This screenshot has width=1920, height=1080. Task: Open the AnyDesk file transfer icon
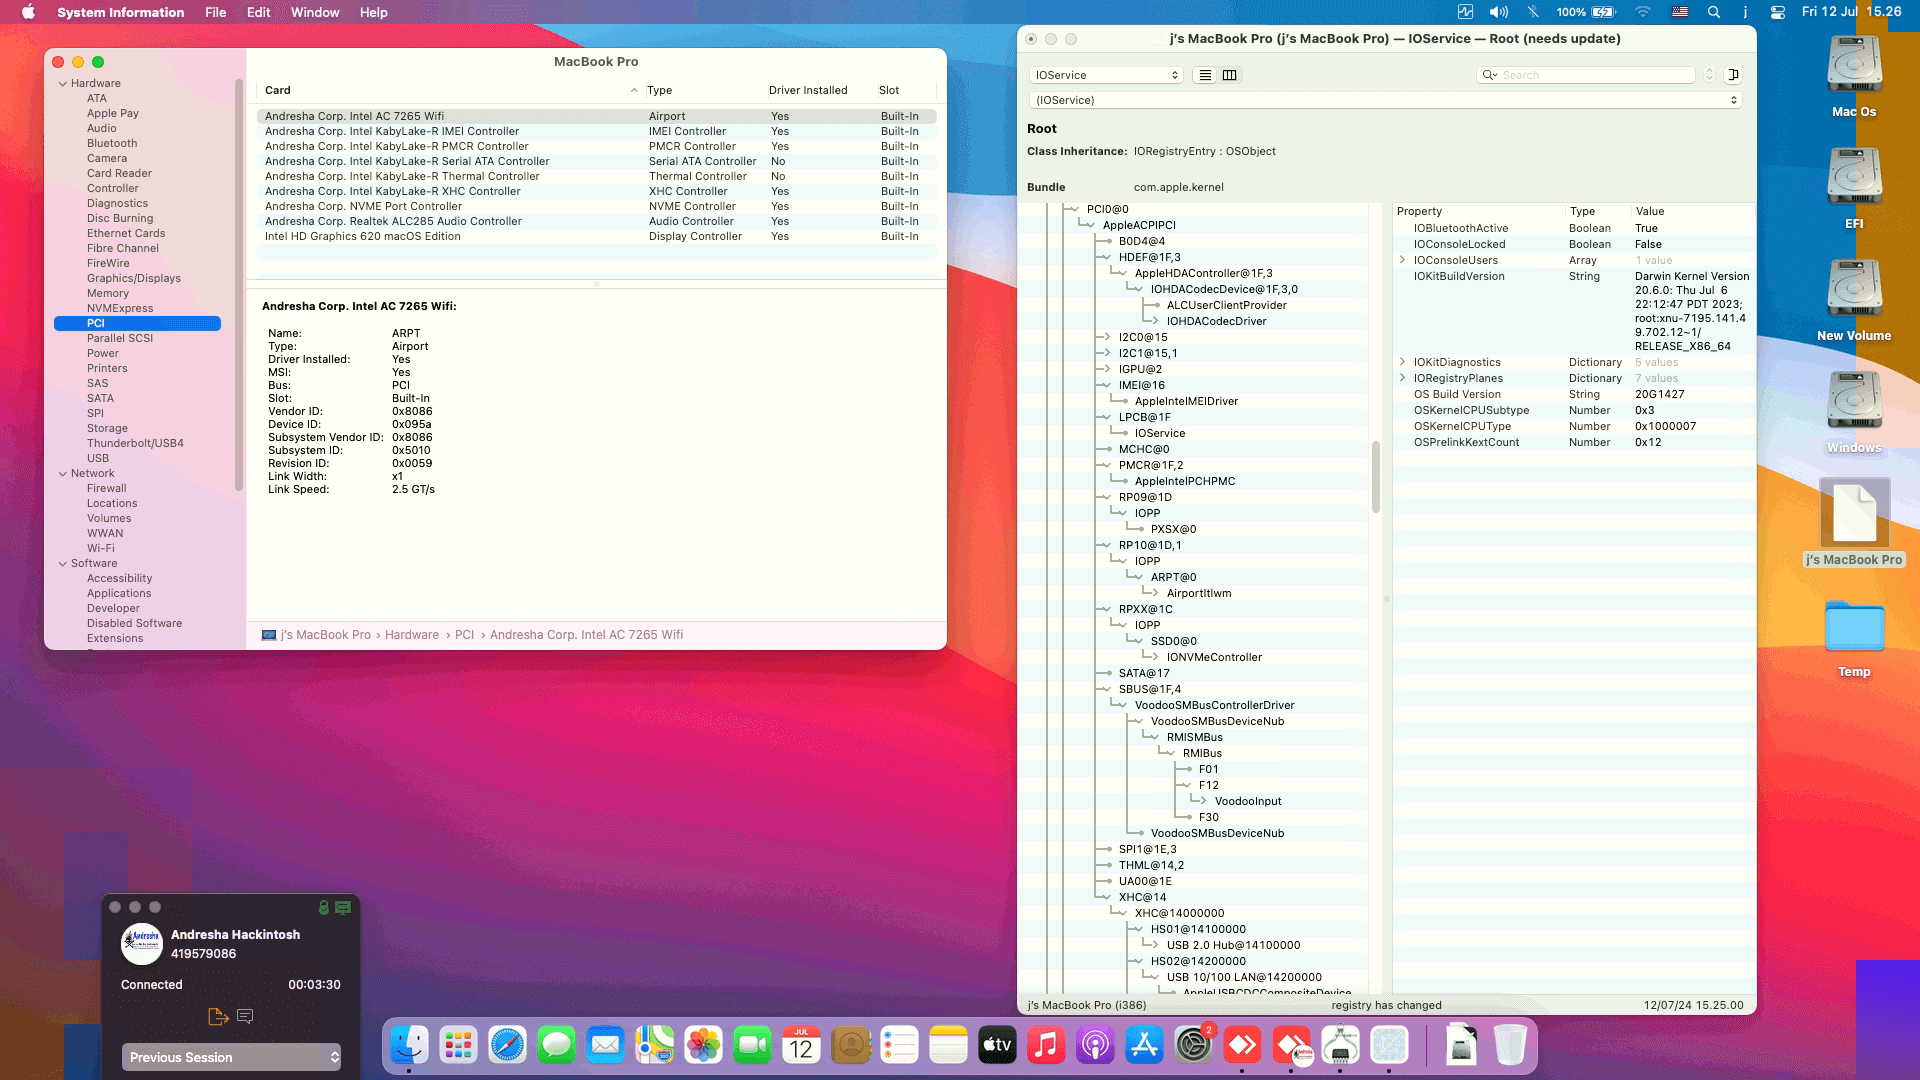coord(218,1016)
